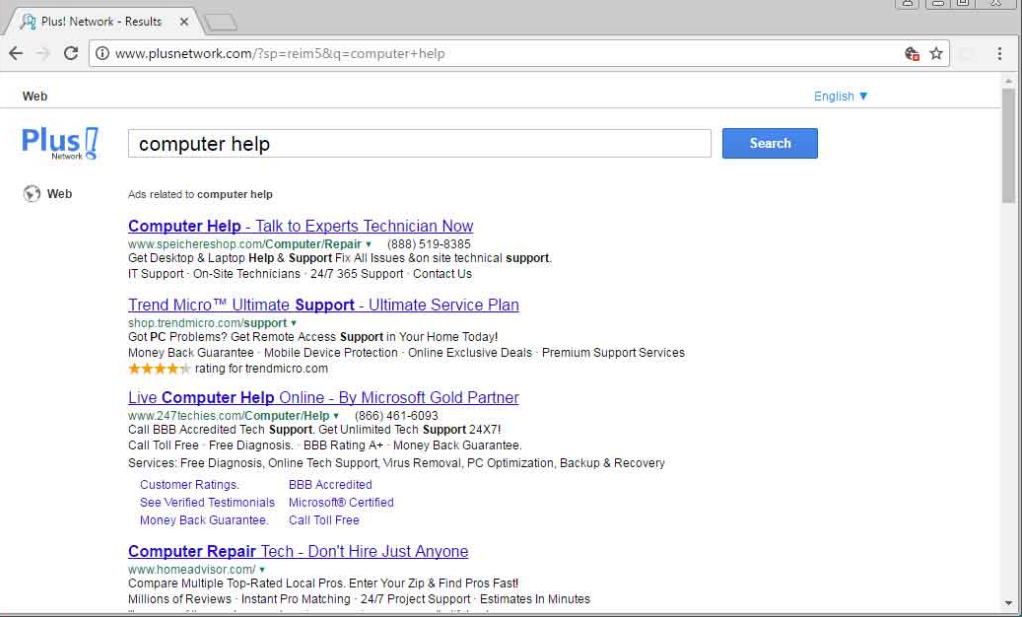Click the BBB Accredited sitelink
Screen dimensions: 1022x617
pyautogui.click(x=330, y=485)
